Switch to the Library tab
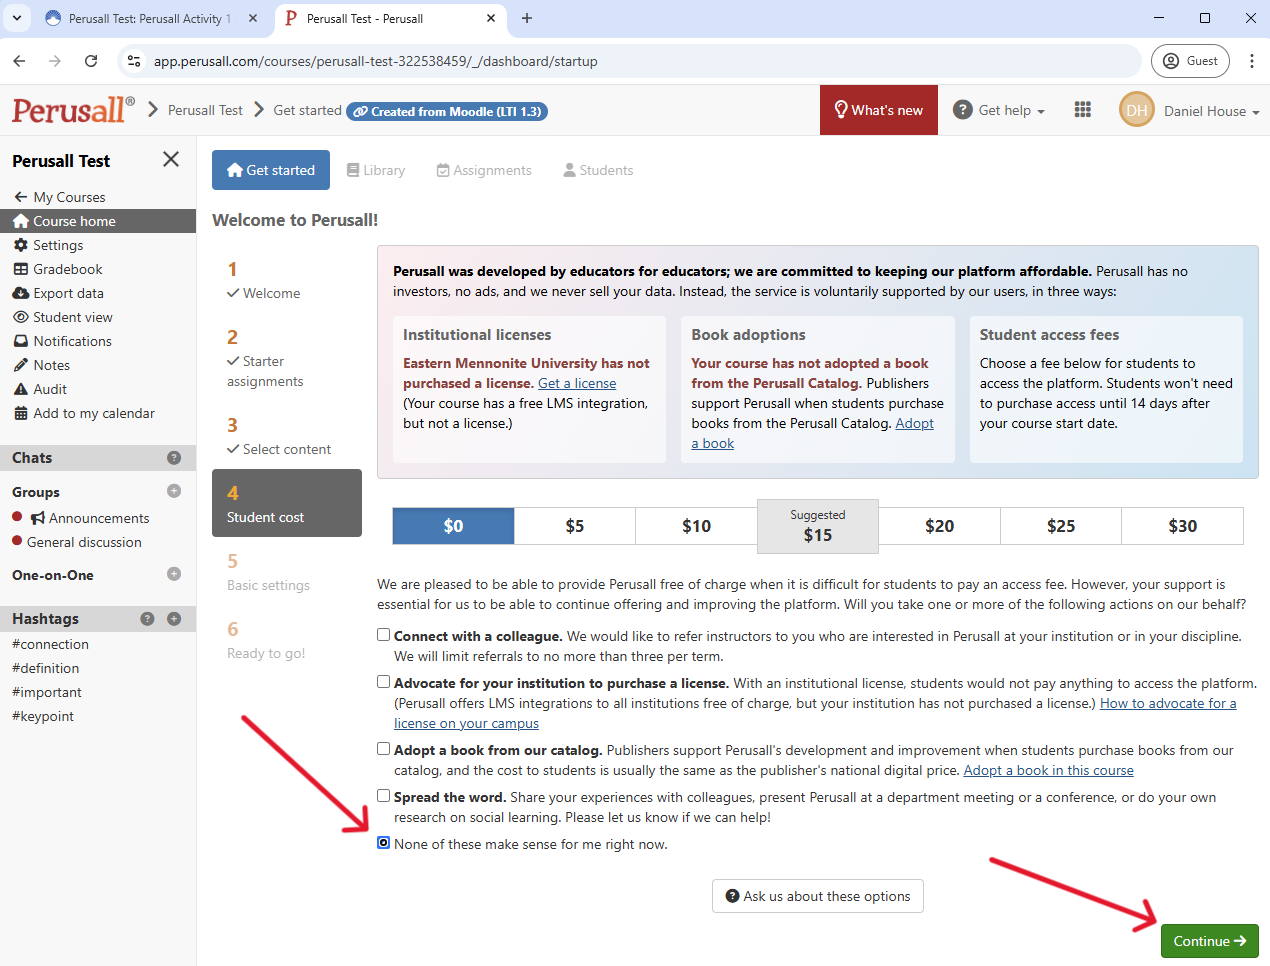Viewport: 1270px width, 966px height. (376, 170)
